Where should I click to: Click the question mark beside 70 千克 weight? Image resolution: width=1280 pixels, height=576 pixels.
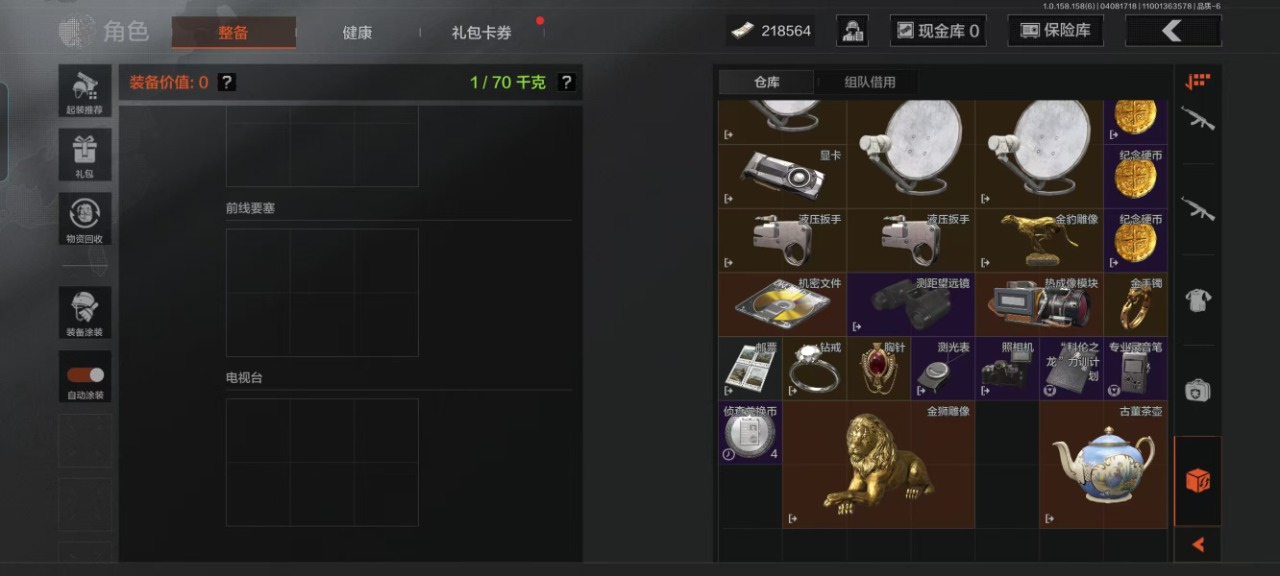click(x=566, y=82)
